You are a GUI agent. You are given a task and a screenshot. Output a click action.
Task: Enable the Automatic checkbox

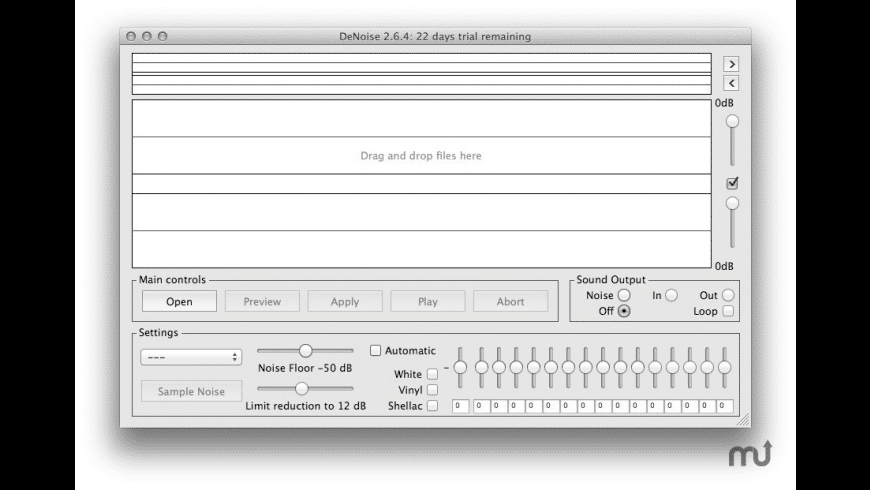tap(376, 351)
